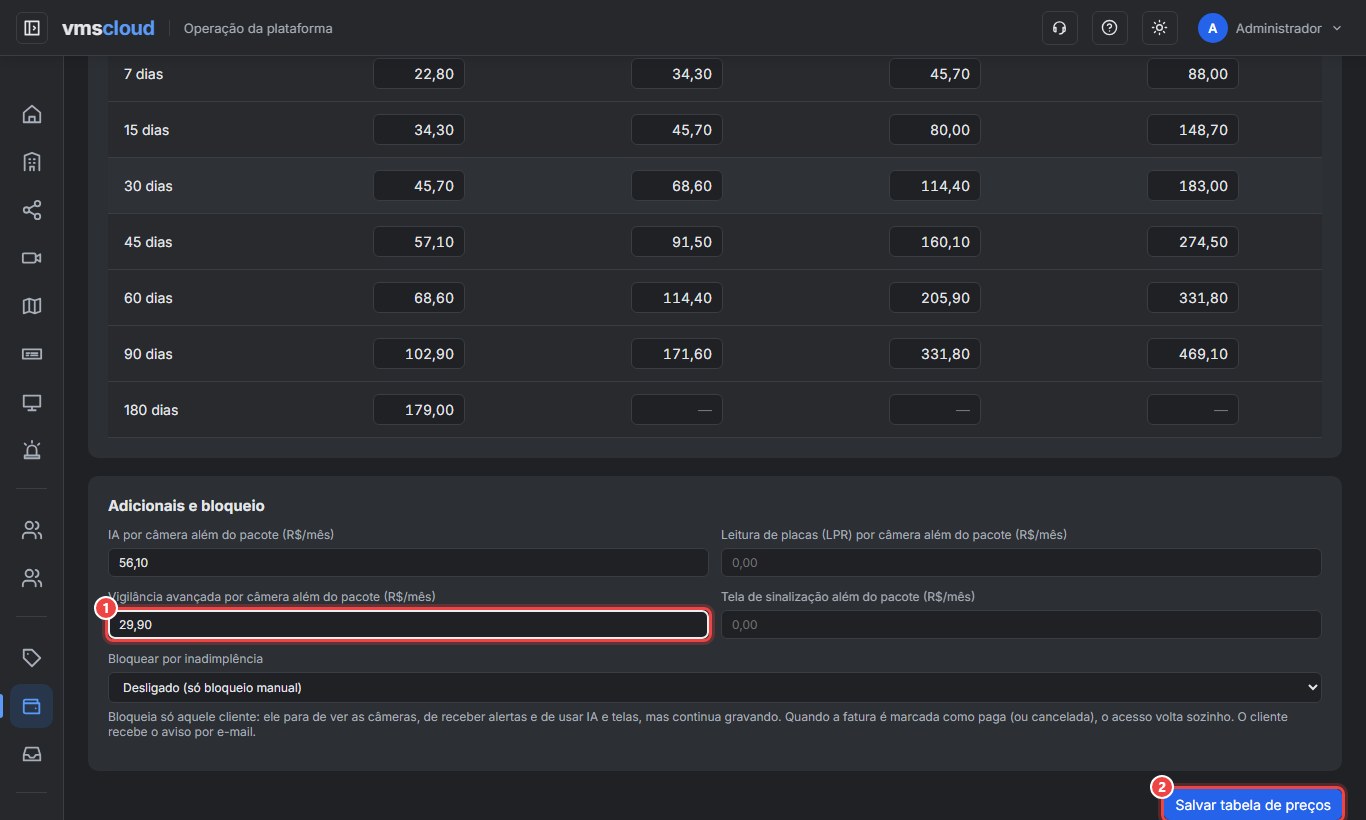Save with Salvar tabela de preços
1366x820 pixels.
click(1252, 805)
